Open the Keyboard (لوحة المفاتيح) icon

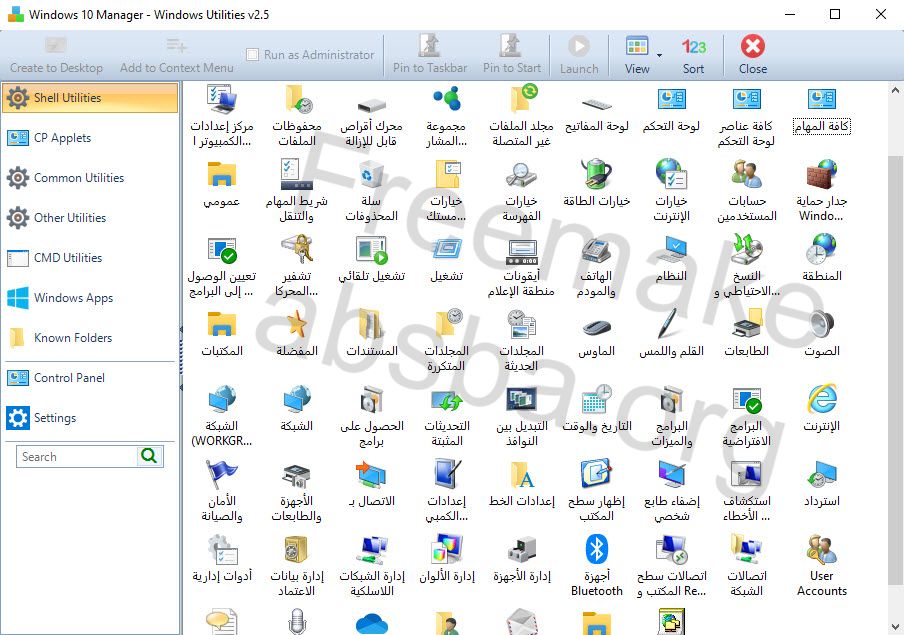pyautogui.click(x=597, y=104)
